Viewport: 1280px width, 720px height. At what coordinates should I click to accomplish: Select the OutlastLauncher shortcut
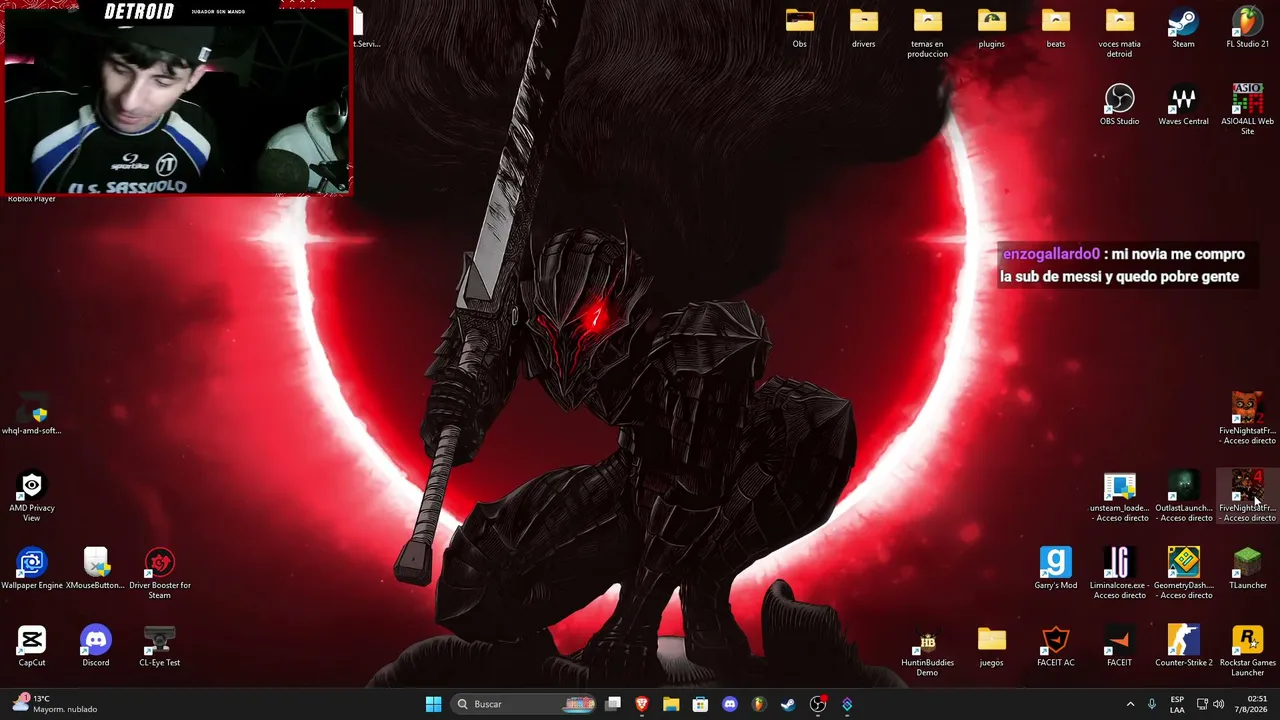[x=1183, y=497]
